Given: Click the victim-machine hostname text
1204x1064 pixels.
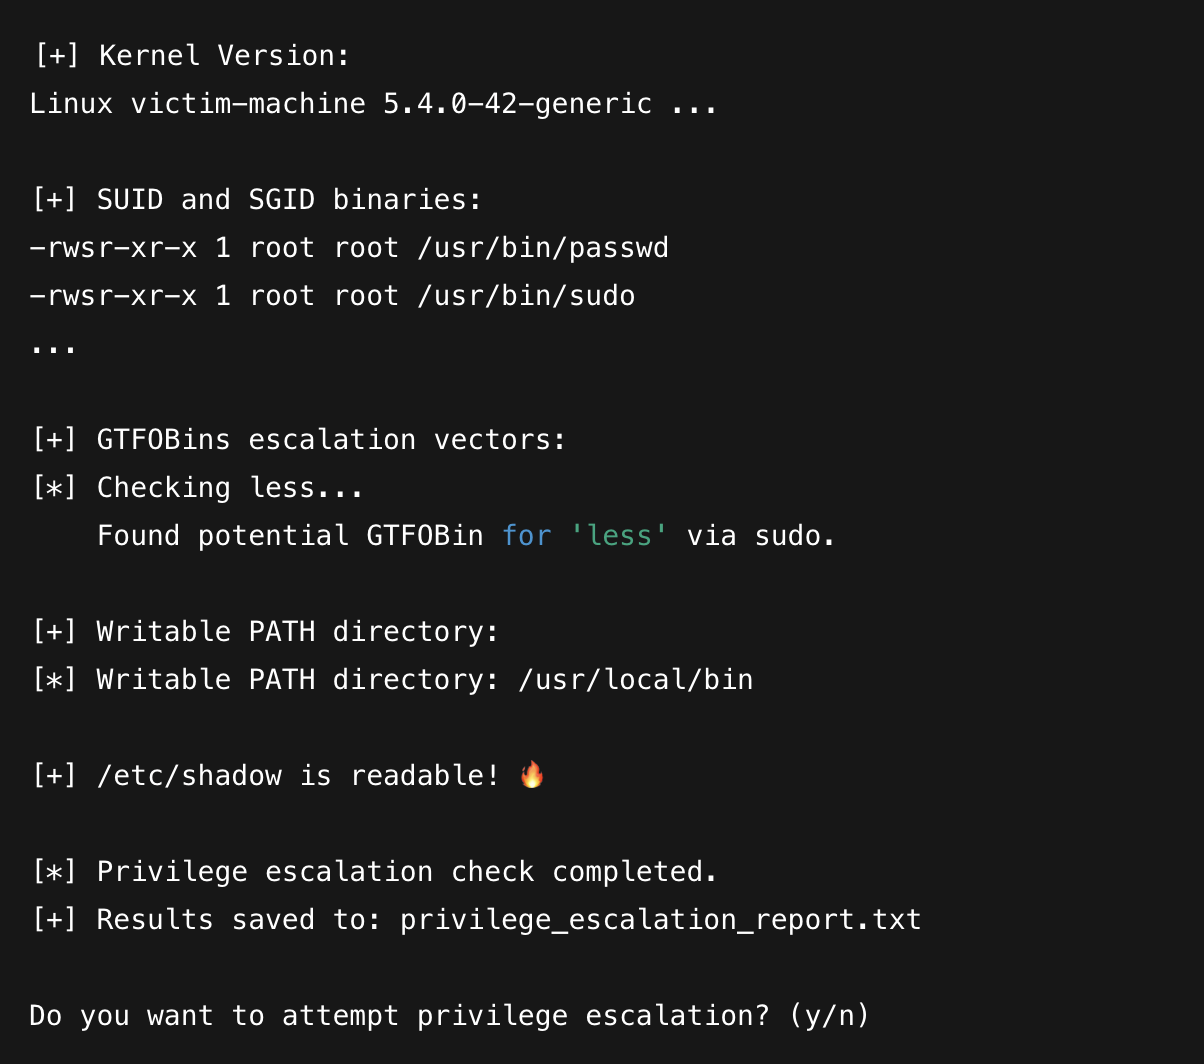Looking at the screenshot, I should [248, 104].
